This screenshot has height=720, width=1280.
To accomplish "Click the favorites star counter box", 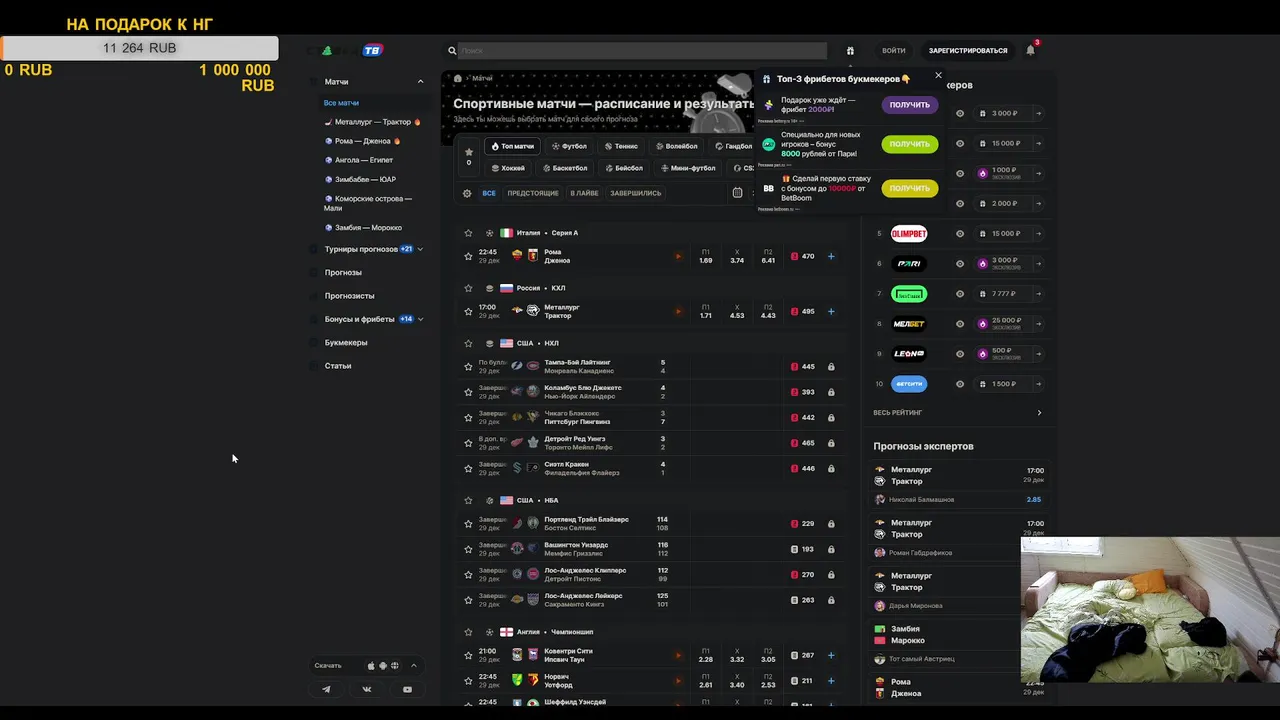I will click(469, 156).
